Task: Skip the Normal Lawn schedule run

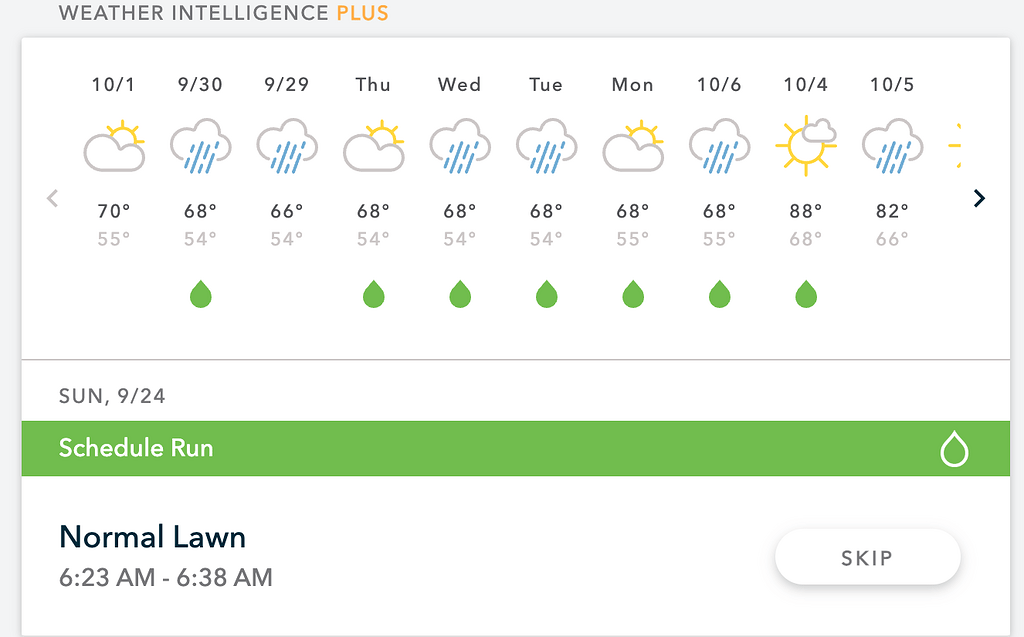Action: 867,557
